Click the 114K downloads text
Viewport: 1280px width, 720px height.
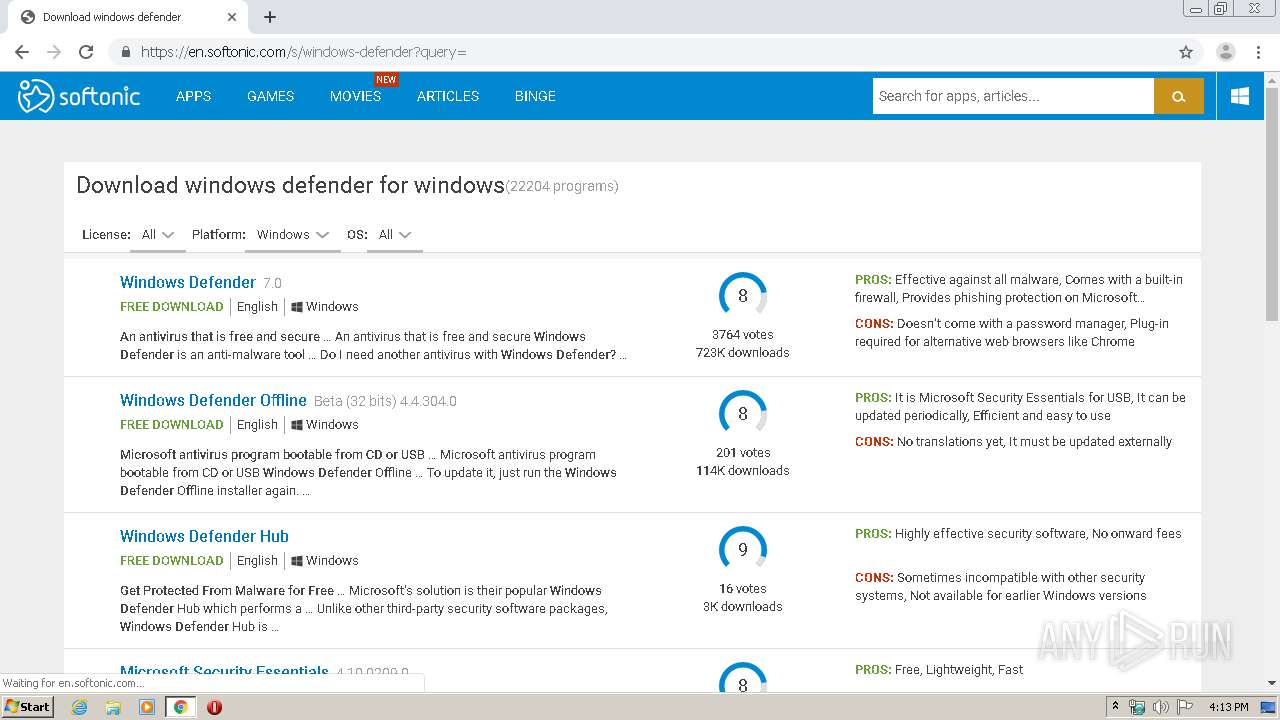[743, 471]
